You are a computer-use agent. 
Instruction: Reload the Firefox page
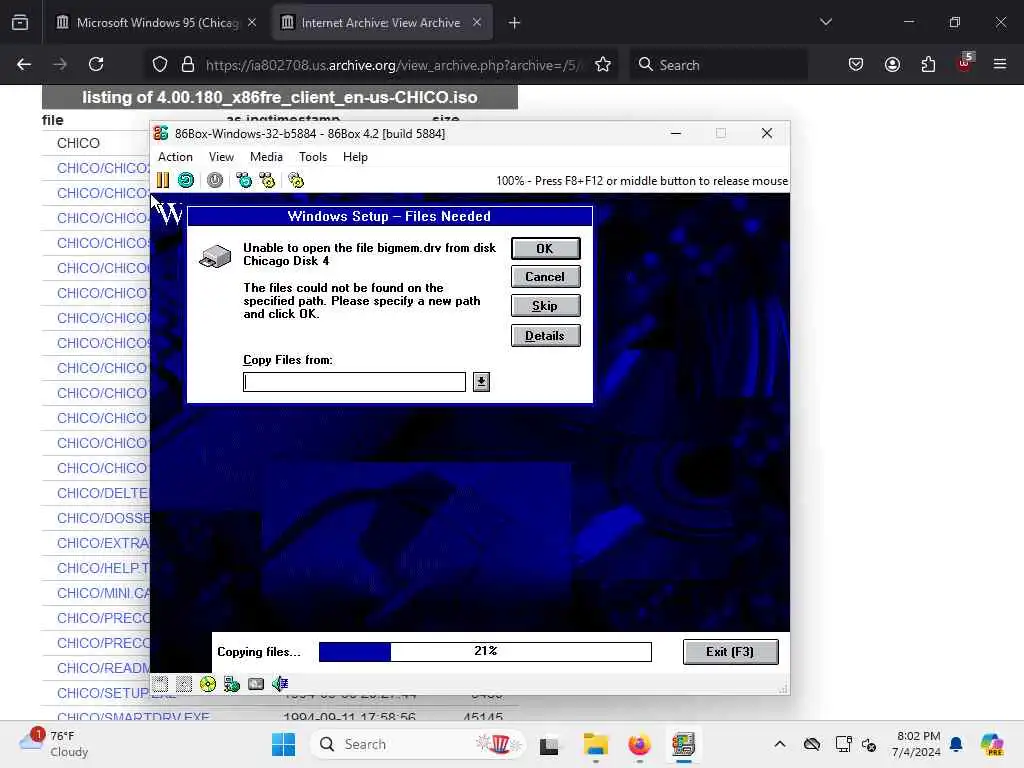tap(96, 64)
